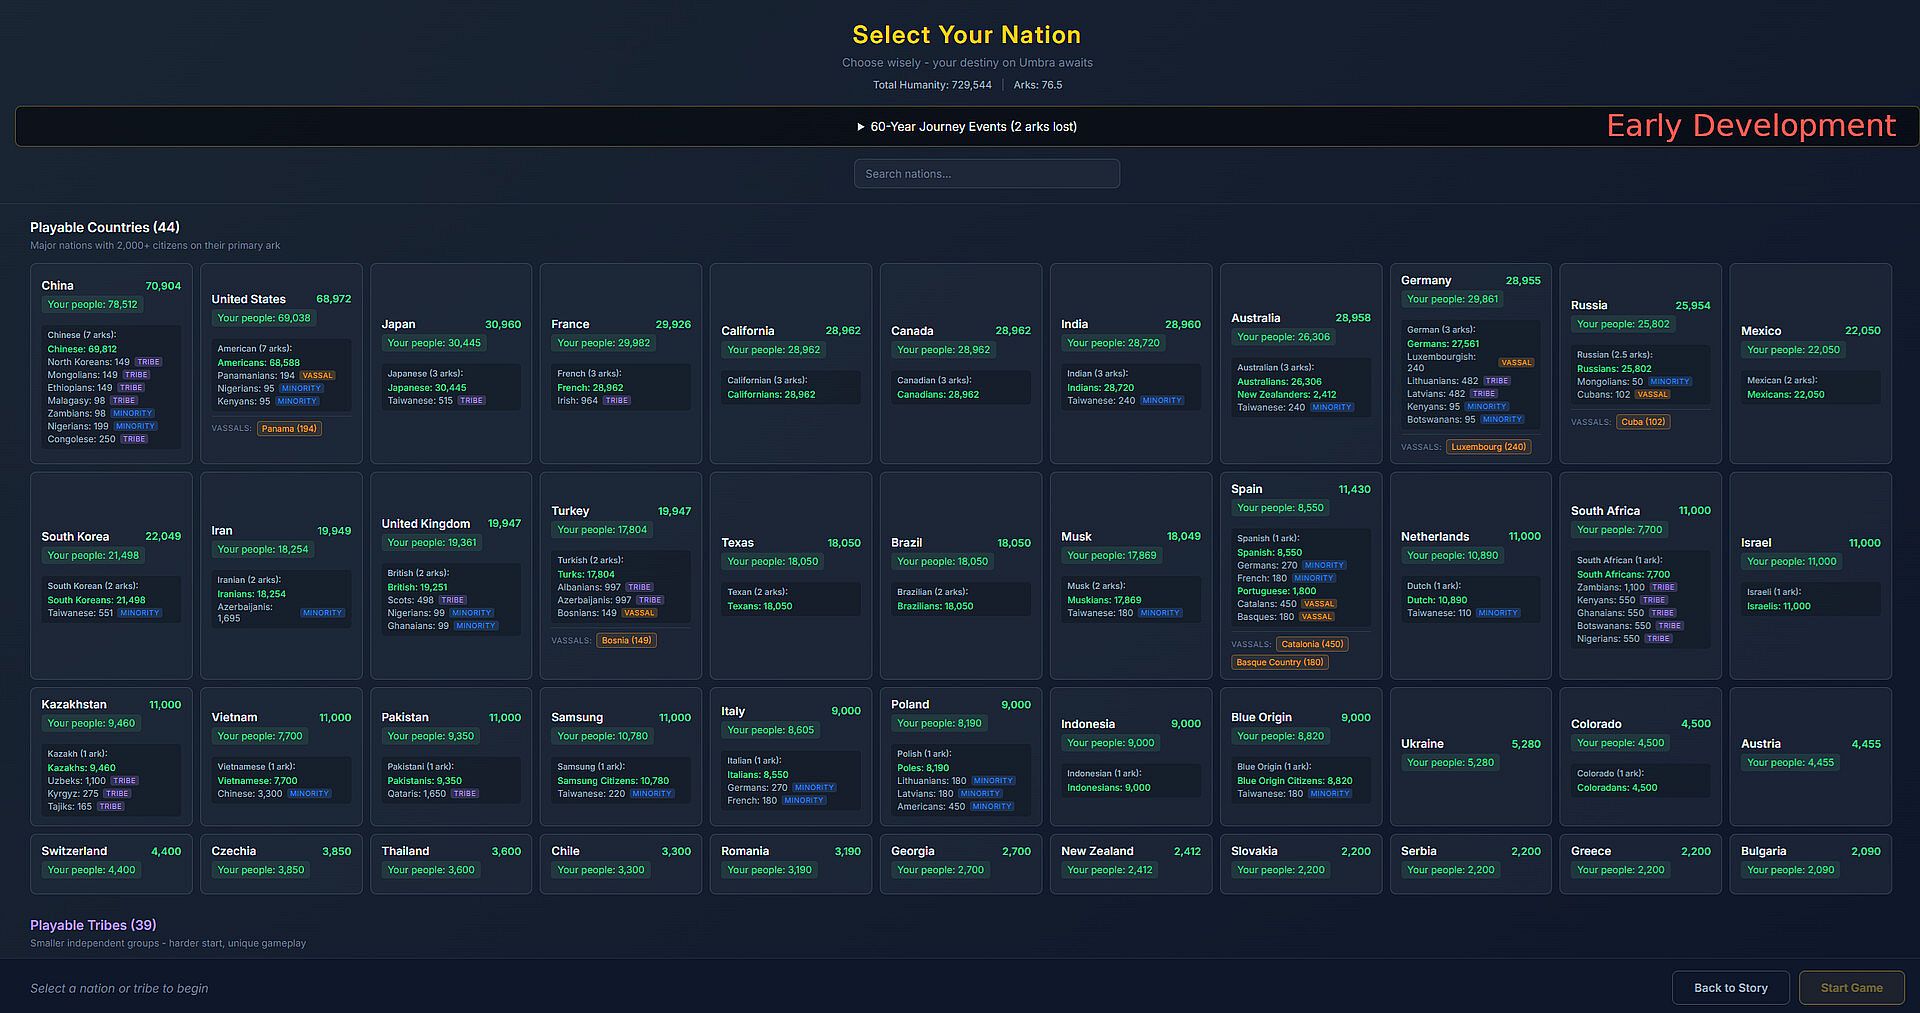This screenshot has height=1013, width=1920.
Task: Pick the Poland nation card
Action: 961,756
